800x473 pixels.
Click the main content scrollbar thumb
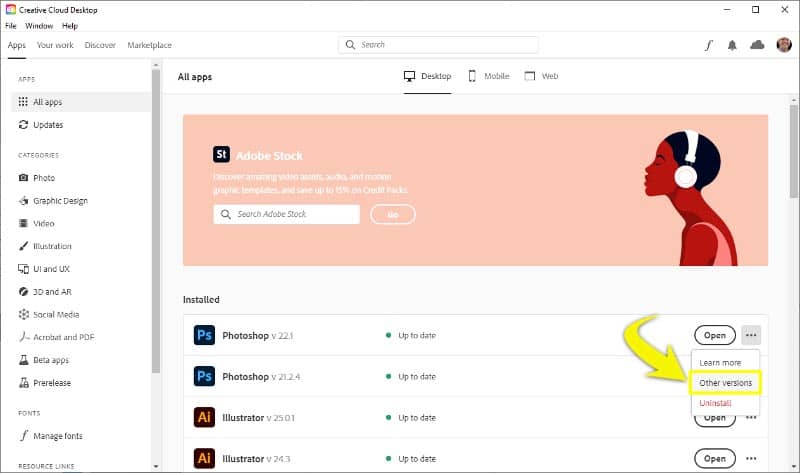click(x=793, y=152)
